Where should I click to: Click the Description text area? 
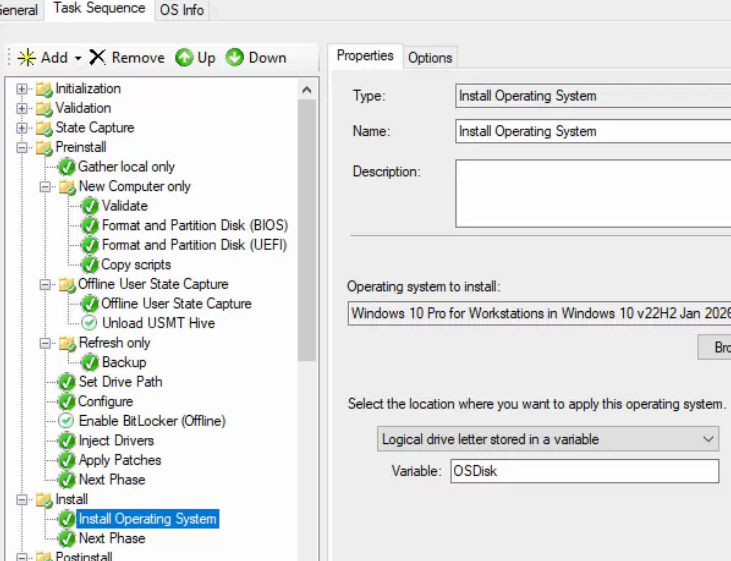point(593,194)
